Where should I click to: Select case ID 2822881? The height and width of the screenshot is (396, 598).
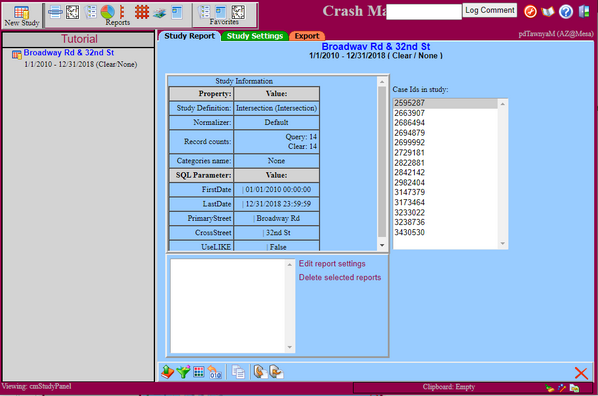click(445, 163)
